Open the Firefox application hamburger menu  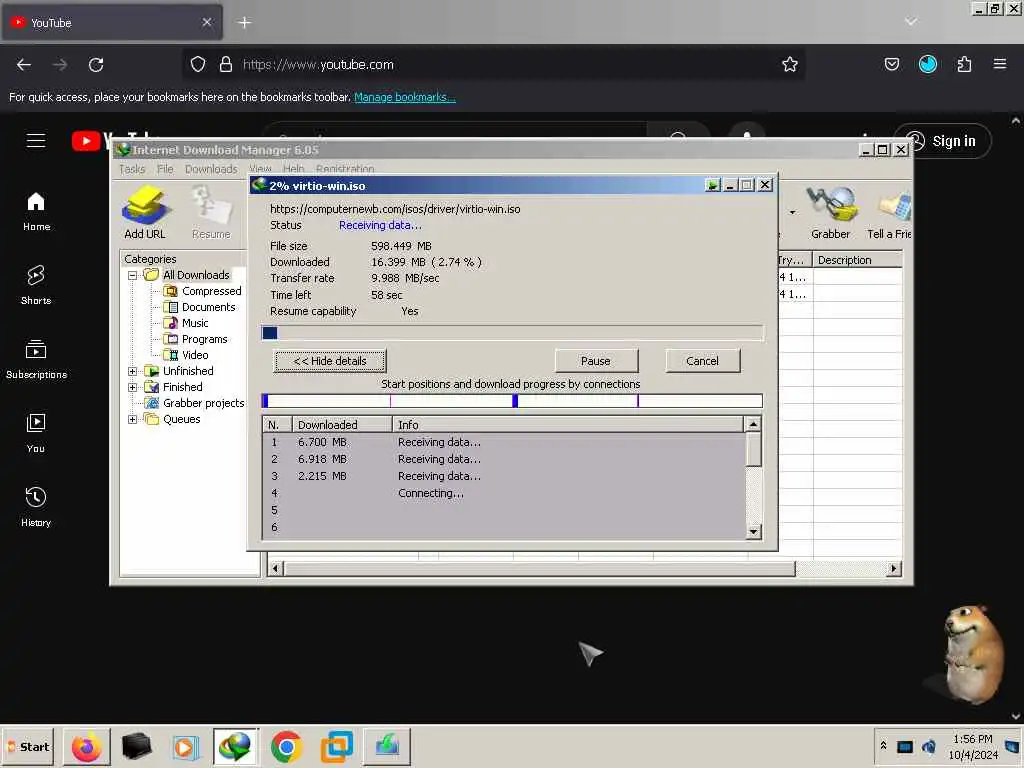(999, 64)
